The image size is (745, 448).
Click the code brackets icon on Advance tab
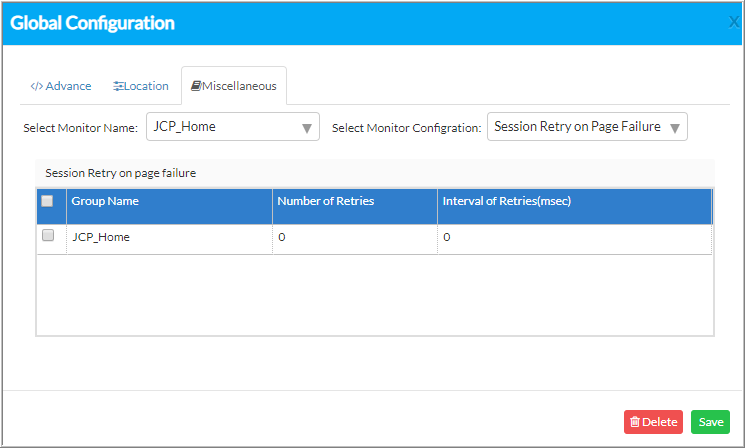coord(36,86)
